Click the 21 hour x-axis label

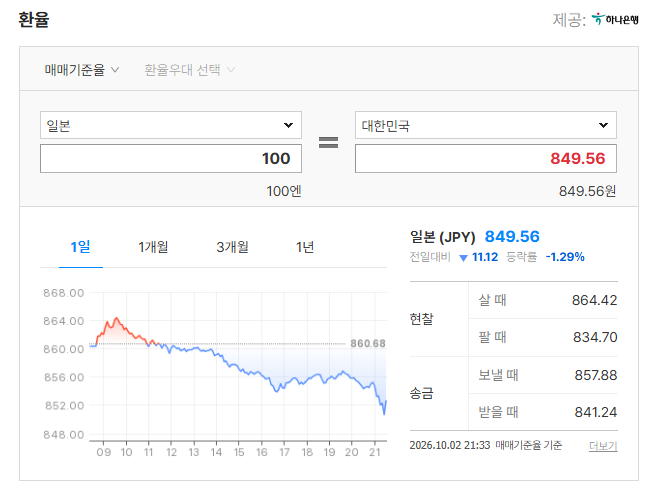pos(375,452)
